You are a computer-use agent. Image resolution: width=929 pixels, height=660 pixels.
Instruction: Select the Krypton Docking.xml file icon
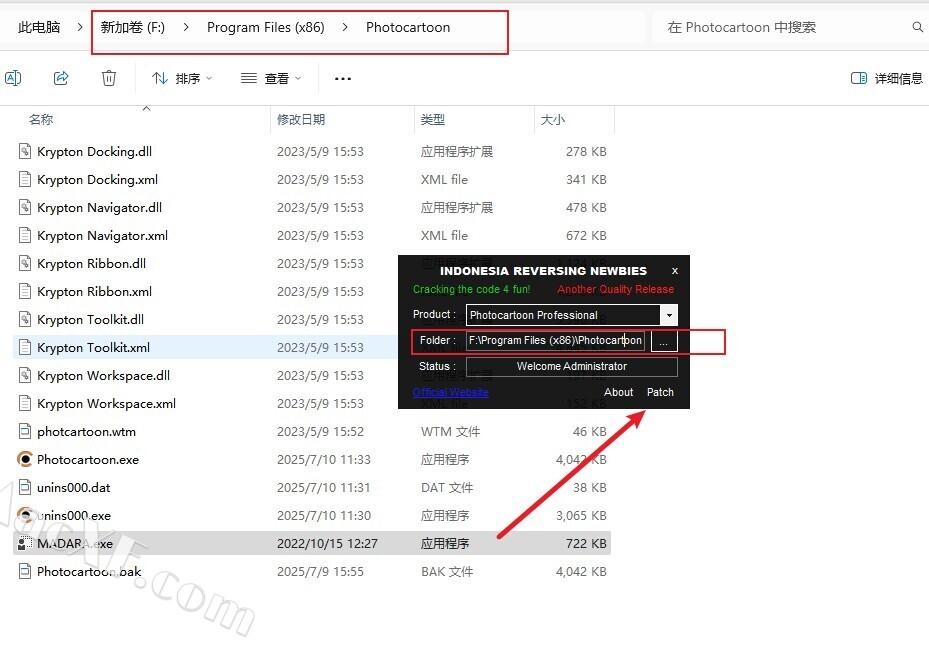point(25,180)
